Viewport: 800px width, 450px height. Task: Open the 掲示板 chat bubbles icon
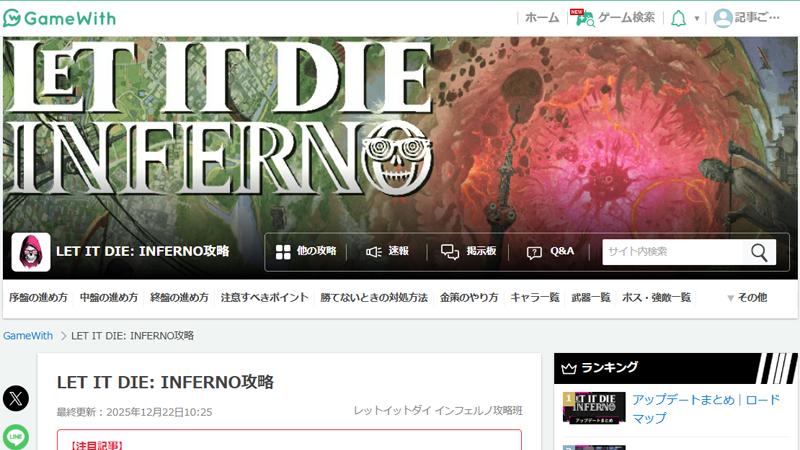(x=450, y=252)
